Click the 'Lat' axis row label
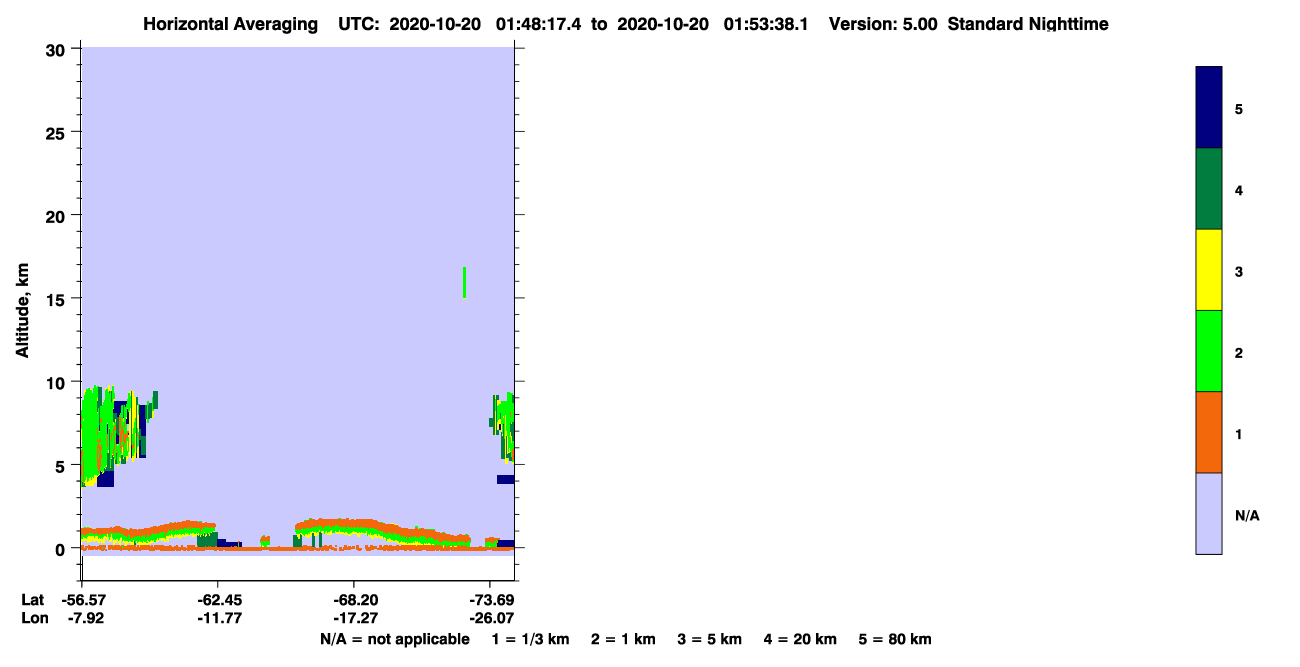This screenshot has width=1300, height=667. pos(33,600)
